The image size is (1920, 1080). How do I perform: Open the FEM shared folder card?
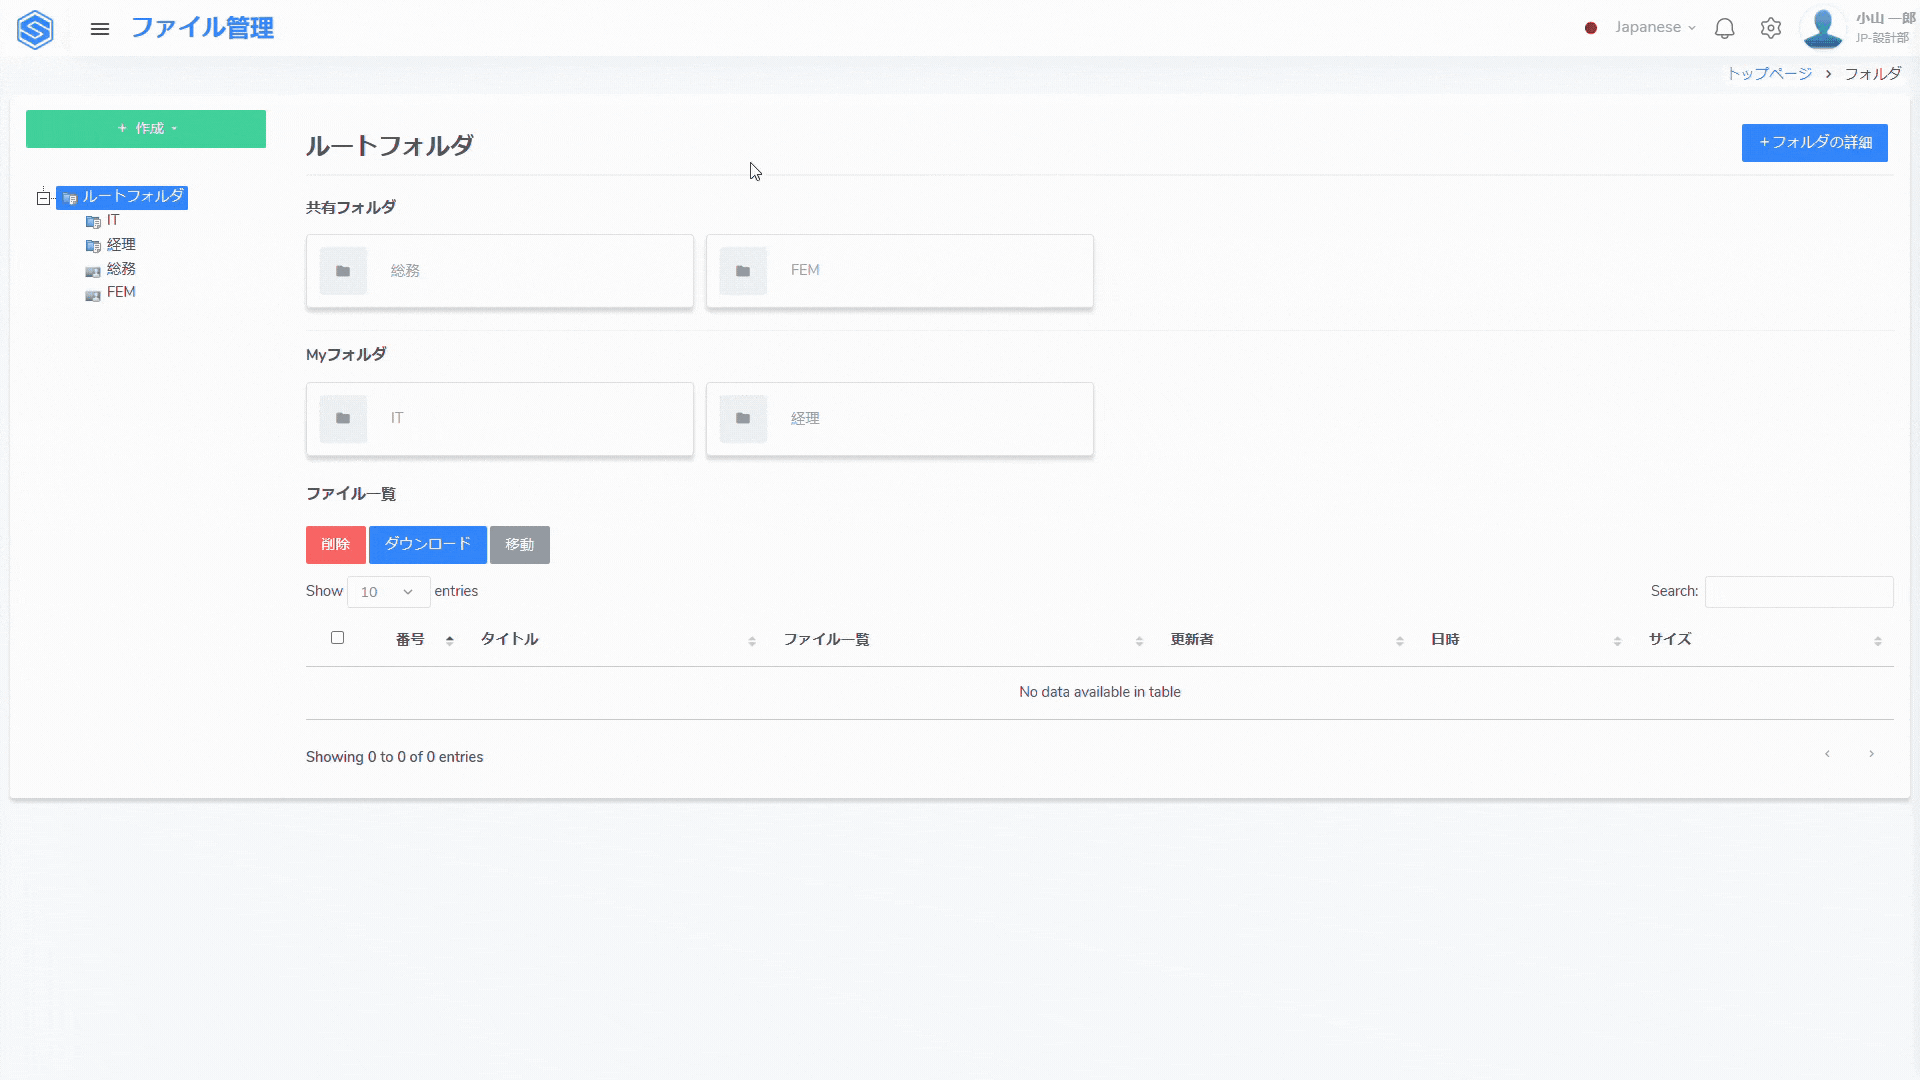point(899,271)
